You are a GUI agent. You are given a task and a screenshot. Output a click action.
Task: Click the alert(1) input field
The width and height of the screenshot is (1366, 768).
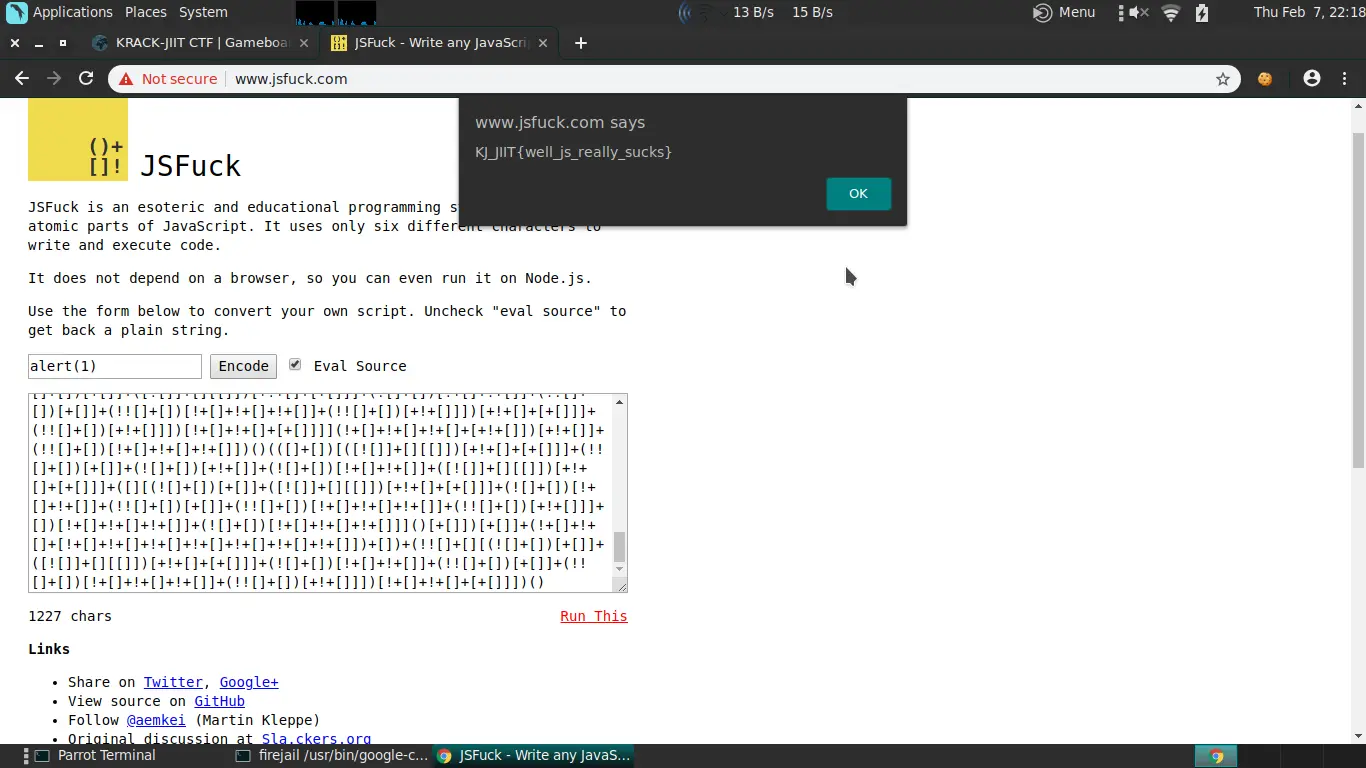pos(115,366)
